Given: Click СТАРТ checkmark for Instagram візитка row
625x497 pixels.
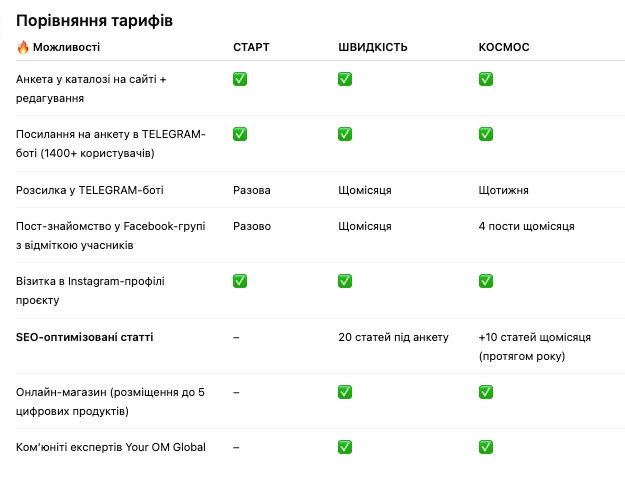Looking at the screenshot, I should point(240,281).
